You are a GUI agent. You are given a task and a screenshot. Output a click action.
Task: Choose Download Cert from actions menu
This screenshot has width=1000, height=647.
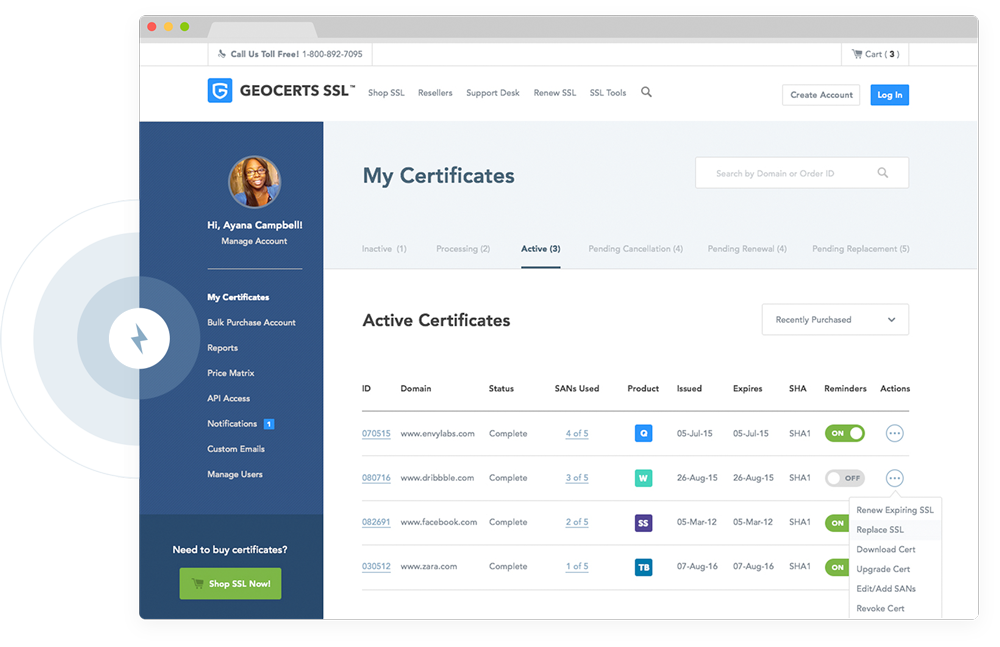[x=895, y=549]
